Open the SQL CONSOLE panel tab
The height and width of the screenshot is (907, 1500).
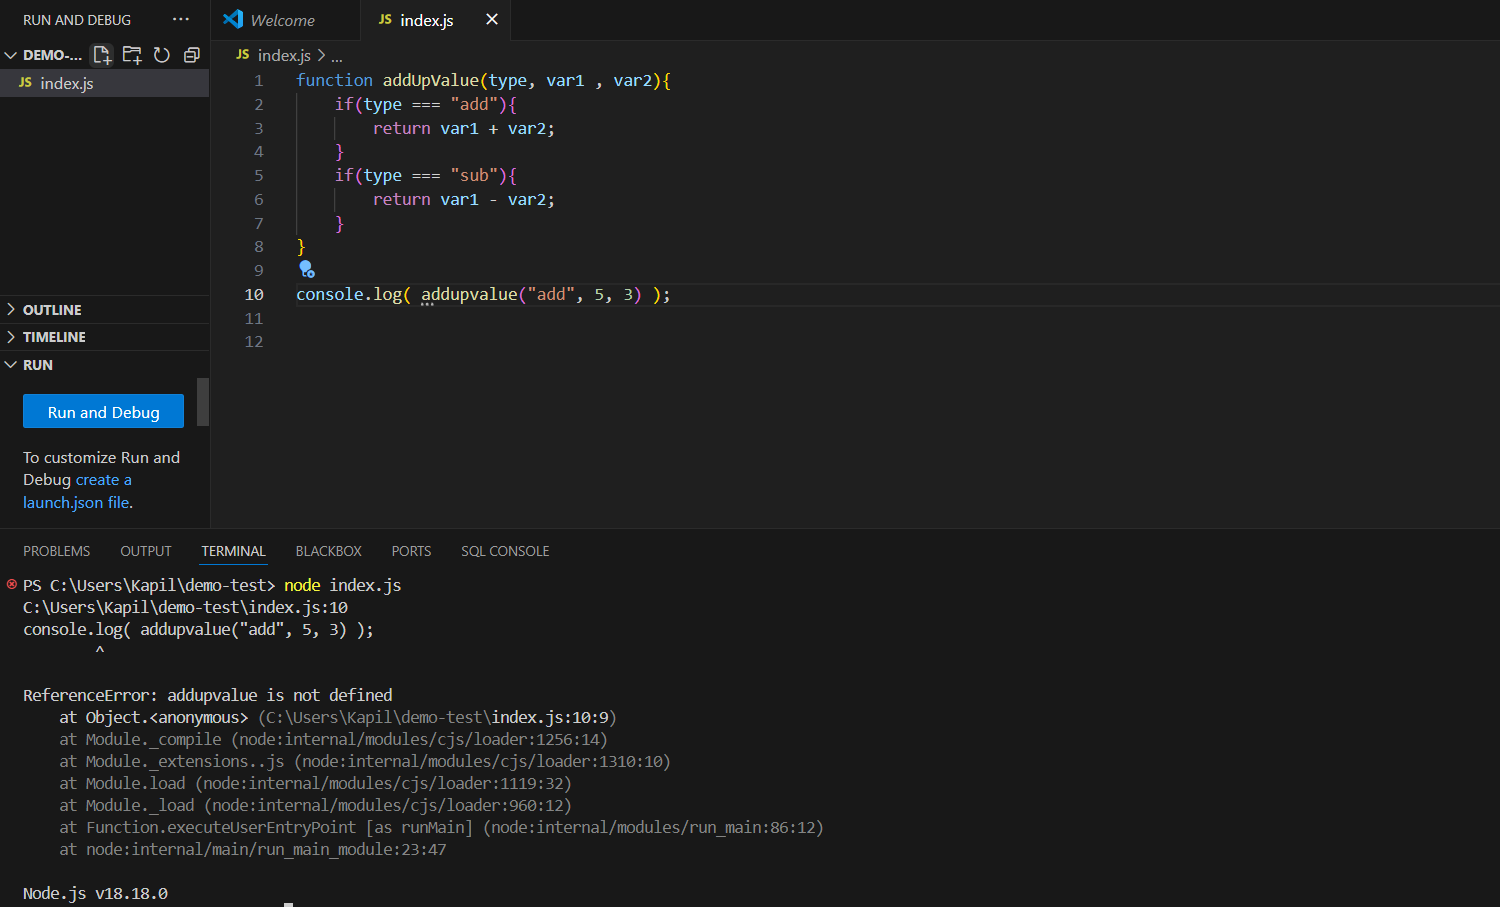click(x=505, y=551)
